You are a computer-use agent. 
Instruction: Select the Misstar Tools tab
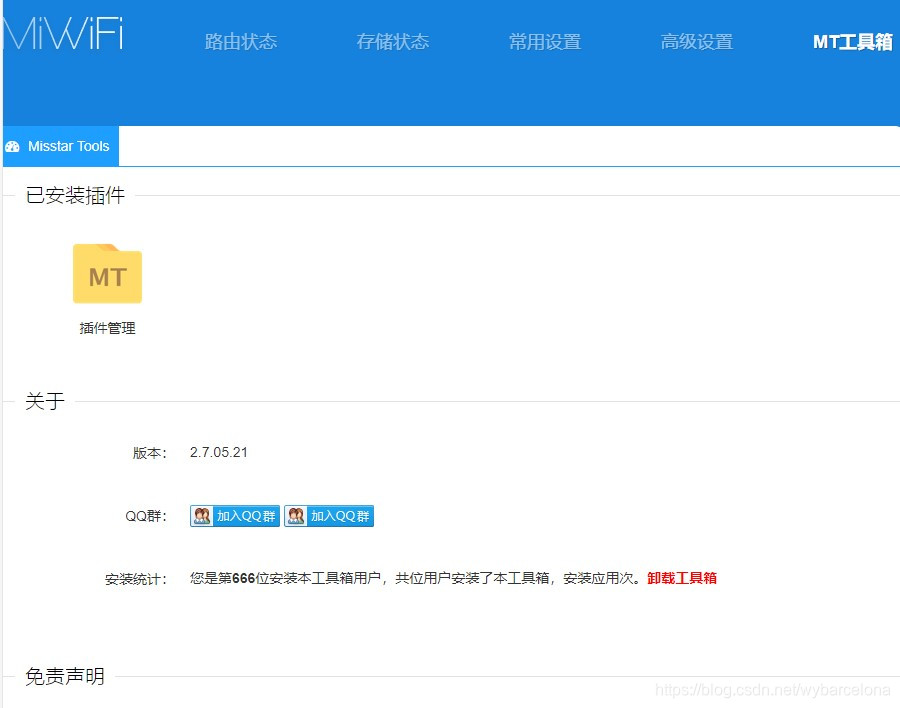(x=61, y=146)
